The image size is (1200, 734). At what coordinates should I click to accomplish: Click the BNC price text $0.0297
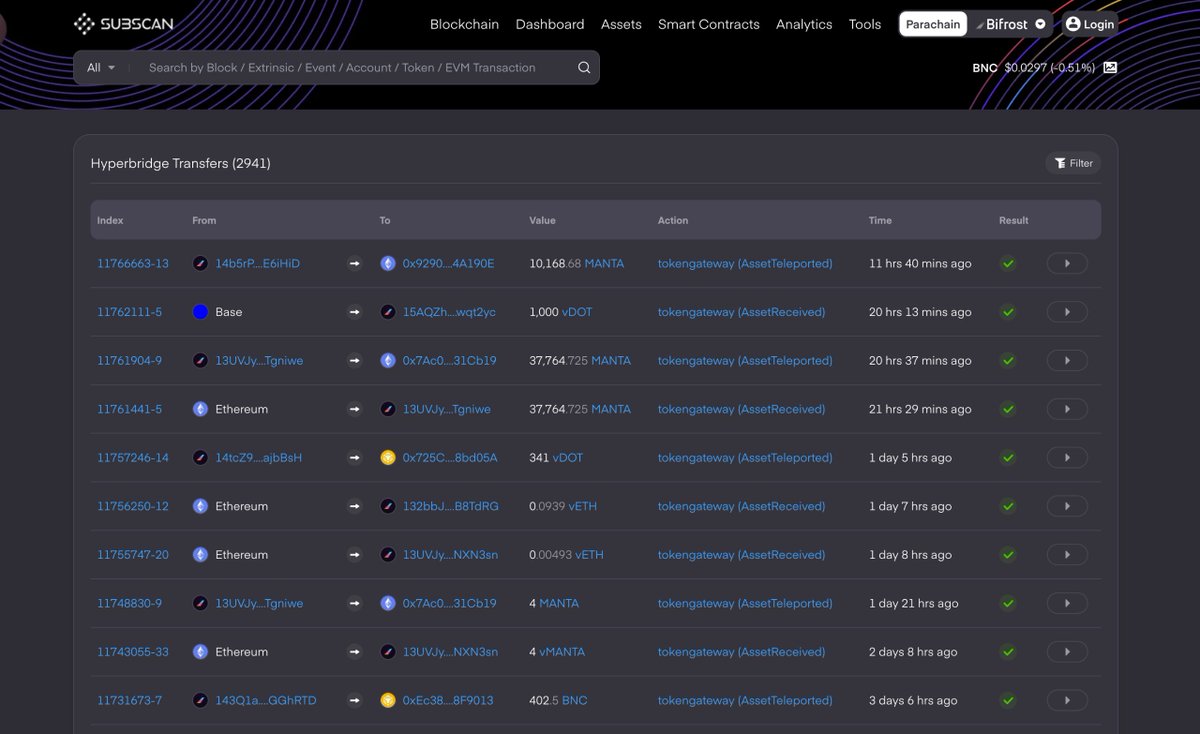tap(1025, 68)
